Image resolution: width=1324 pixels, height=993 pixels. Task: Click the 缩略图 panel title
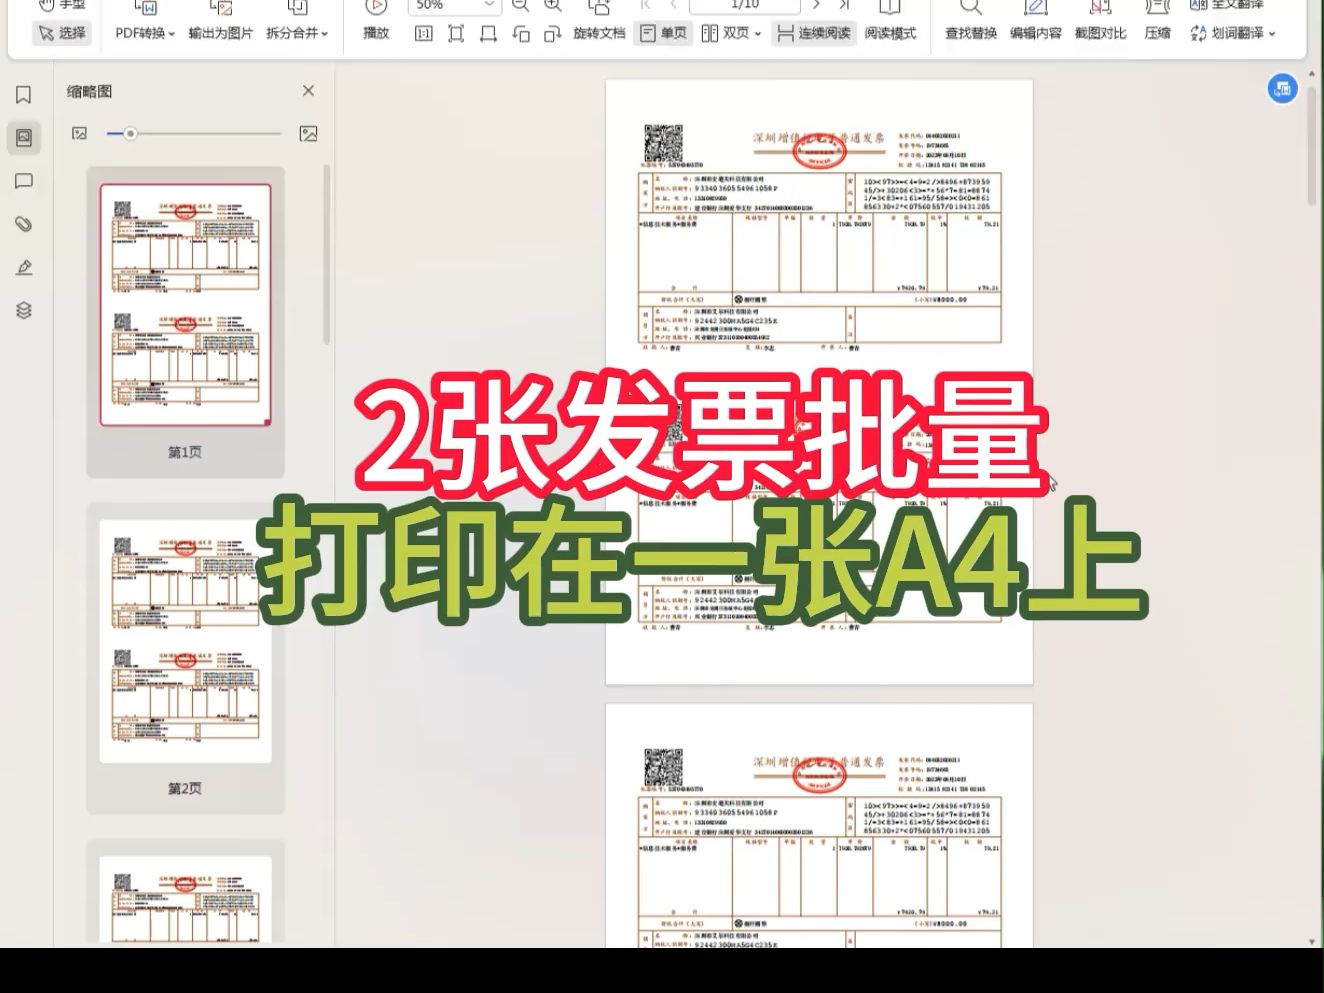[89, 91]
